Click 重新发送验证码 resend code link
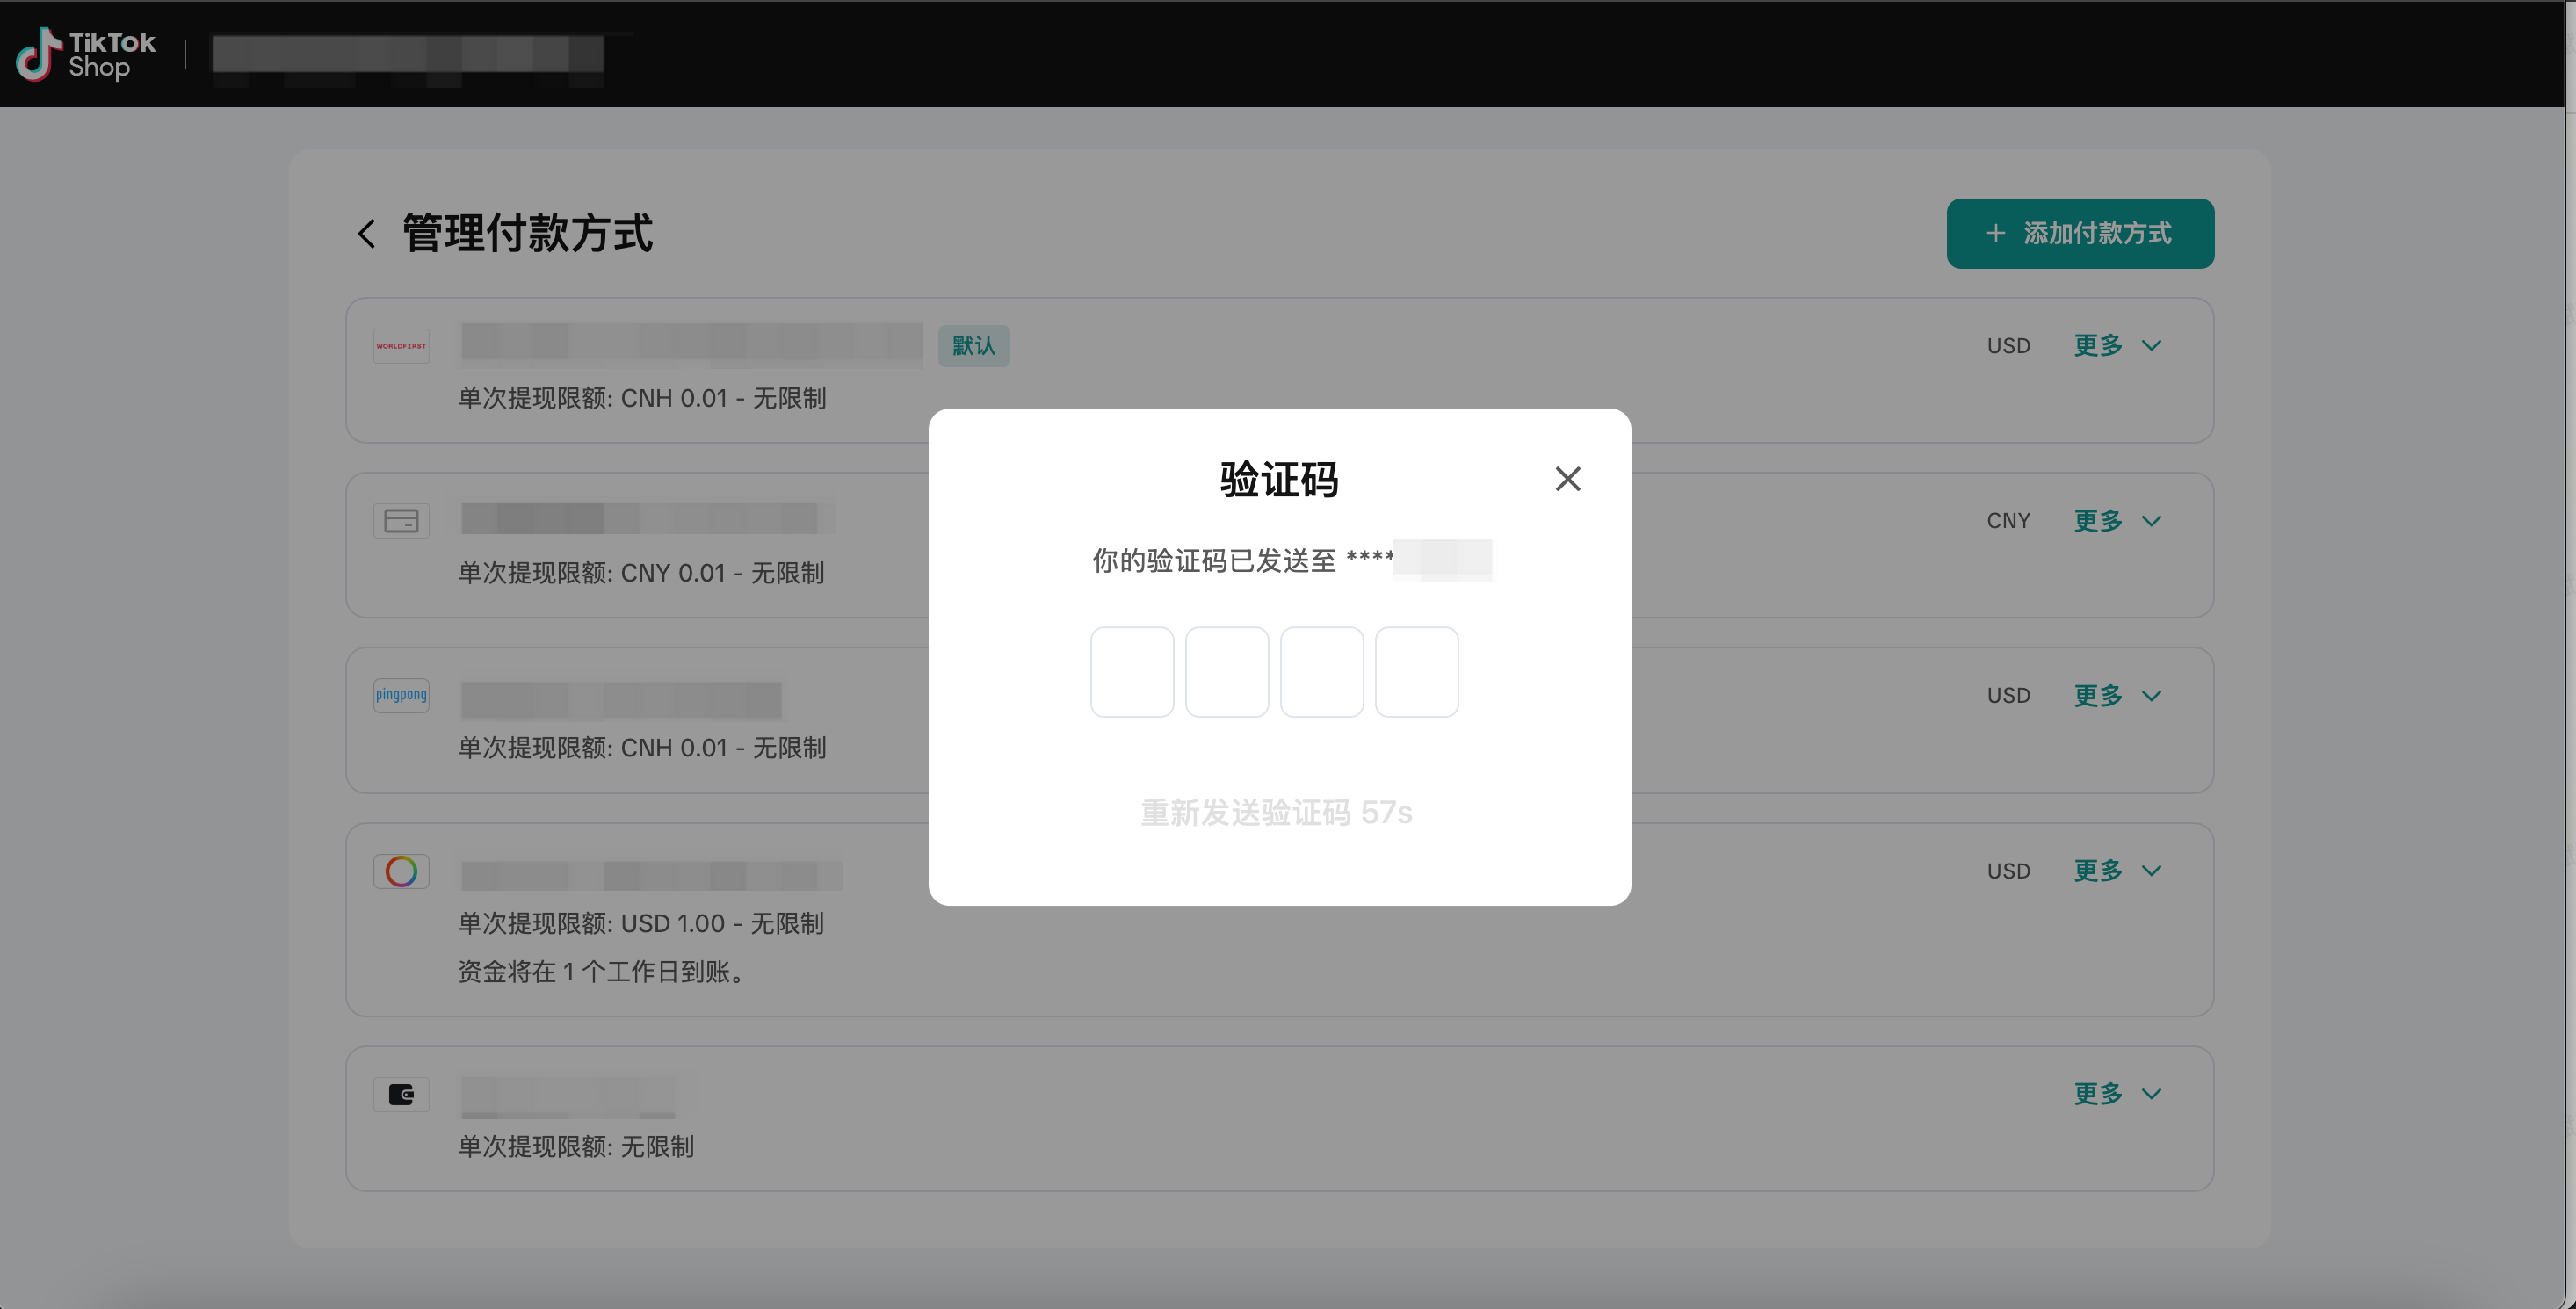 [x=1276, y=812]
